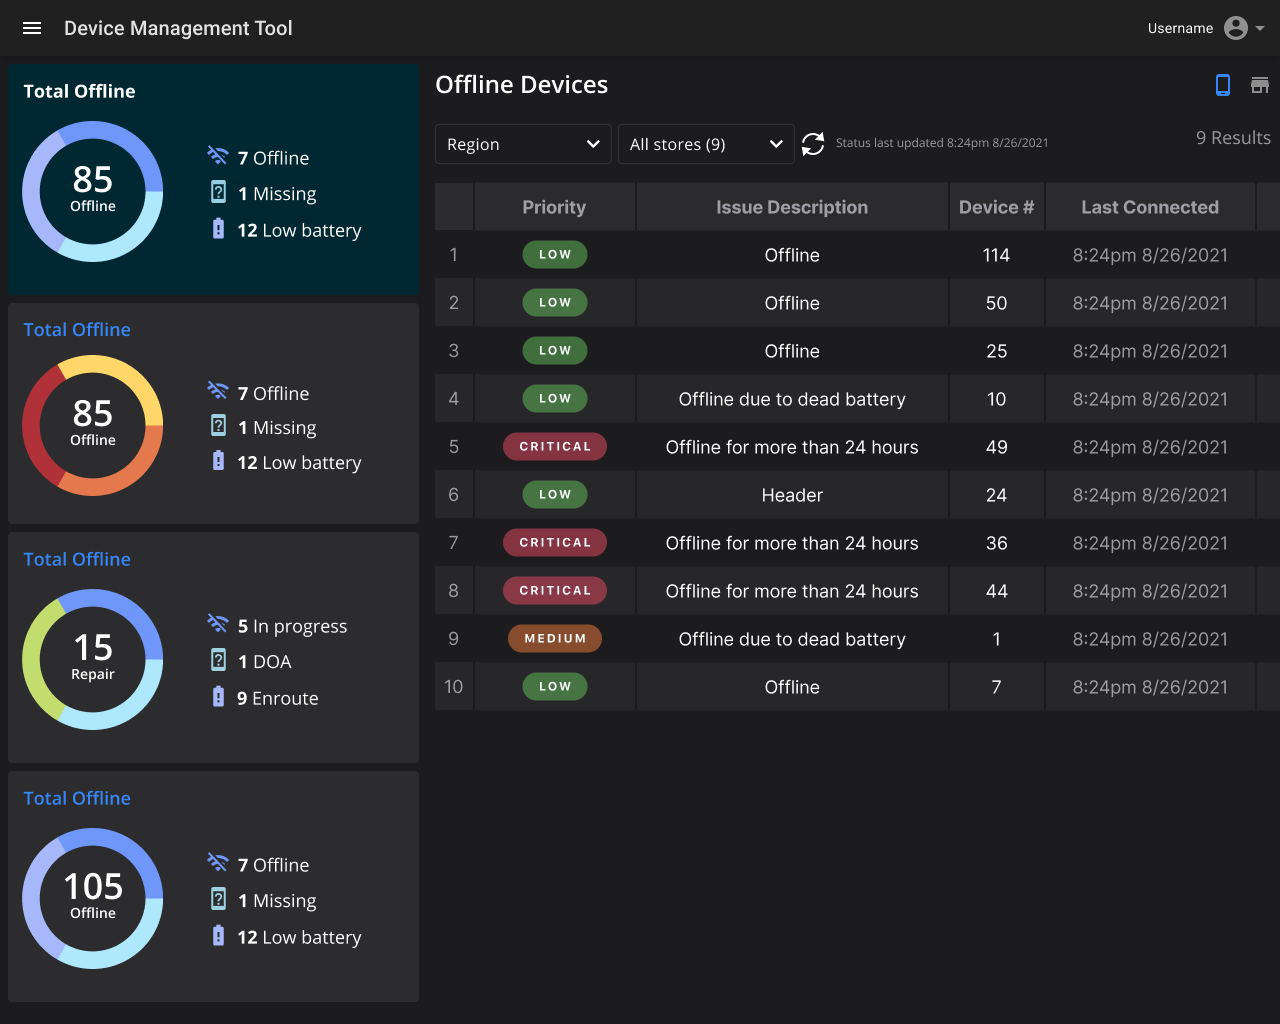1280x1024 pixels.
Task: Open the hamburger navigation menu
Action: 32,28
